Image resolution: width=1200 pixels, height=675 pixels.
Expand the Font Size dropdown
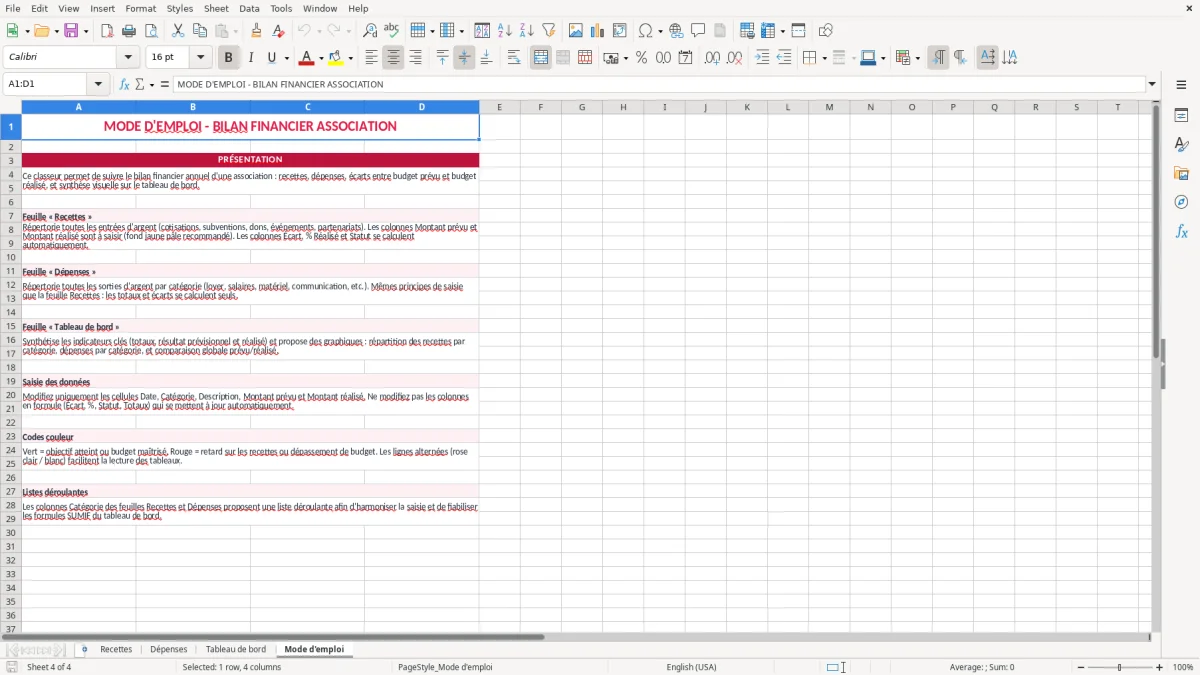(201, 58)
